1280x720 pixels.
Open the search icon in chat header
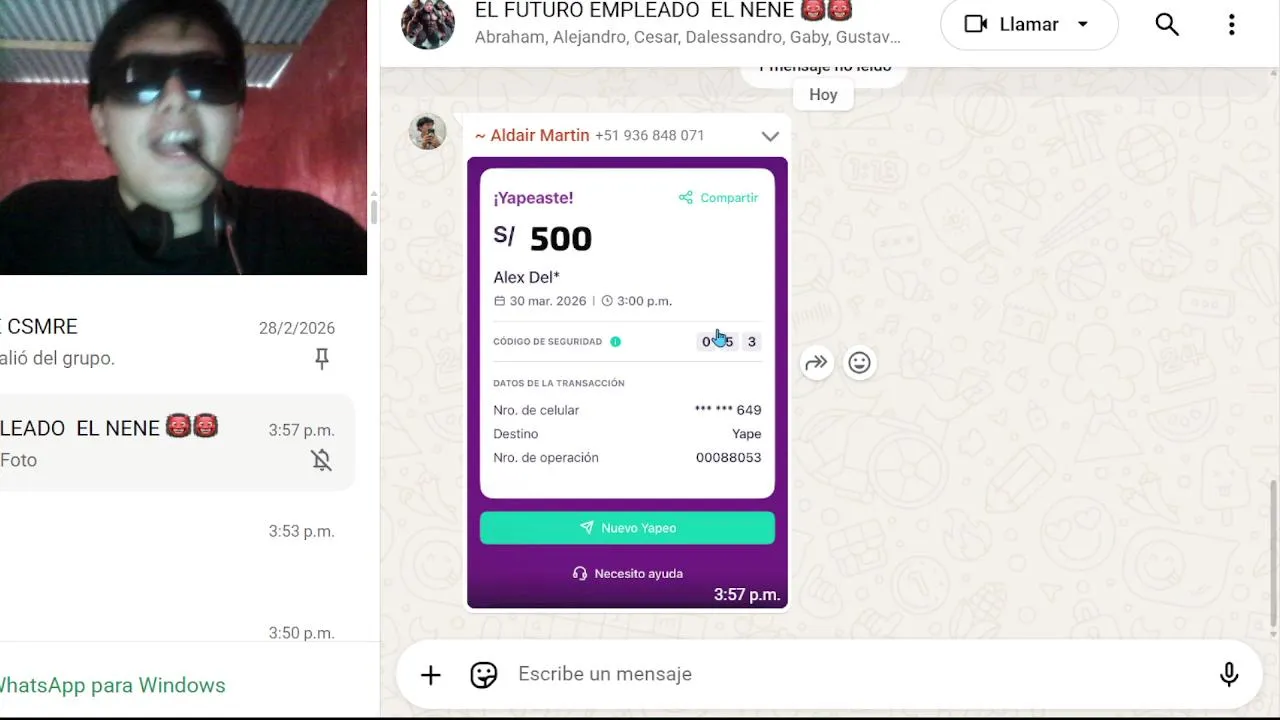(1167, 24)
